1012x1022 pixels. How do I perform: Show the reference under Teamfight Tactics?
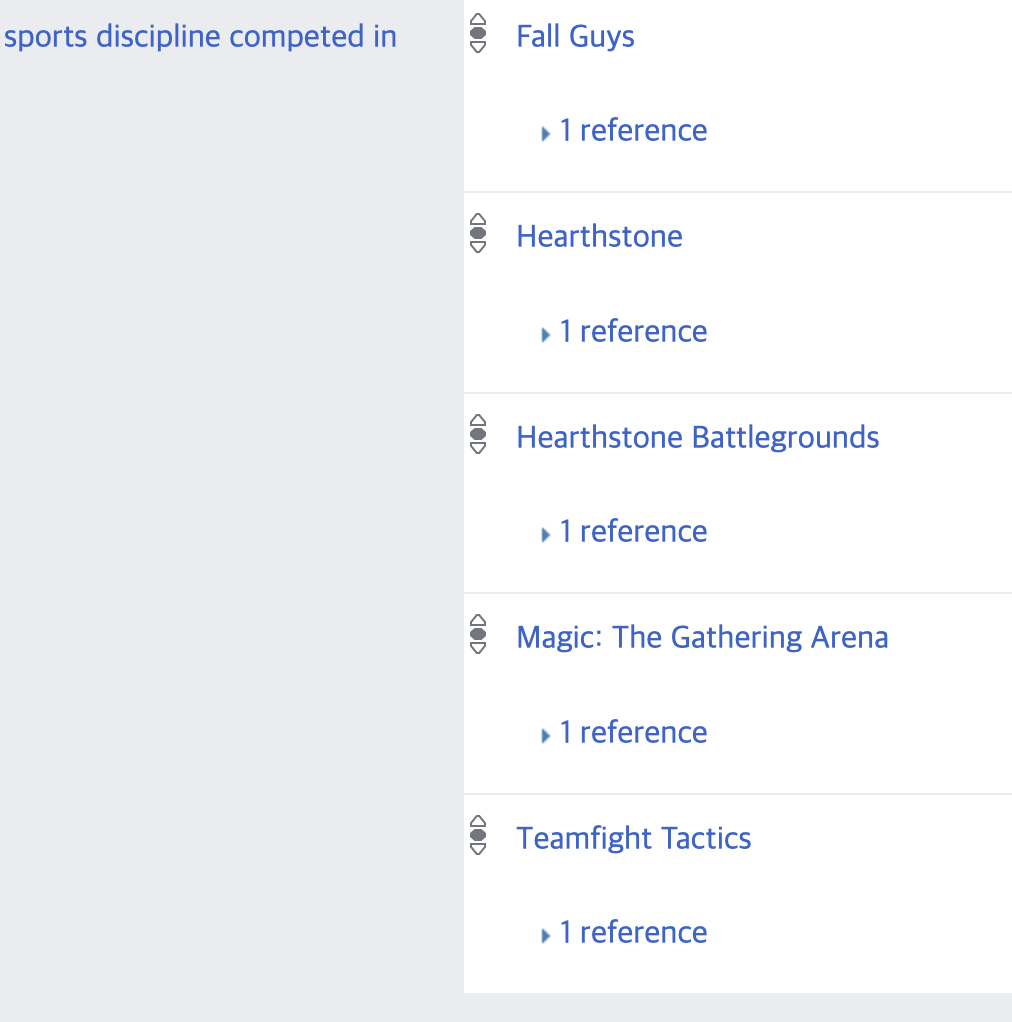coord(632,933)
